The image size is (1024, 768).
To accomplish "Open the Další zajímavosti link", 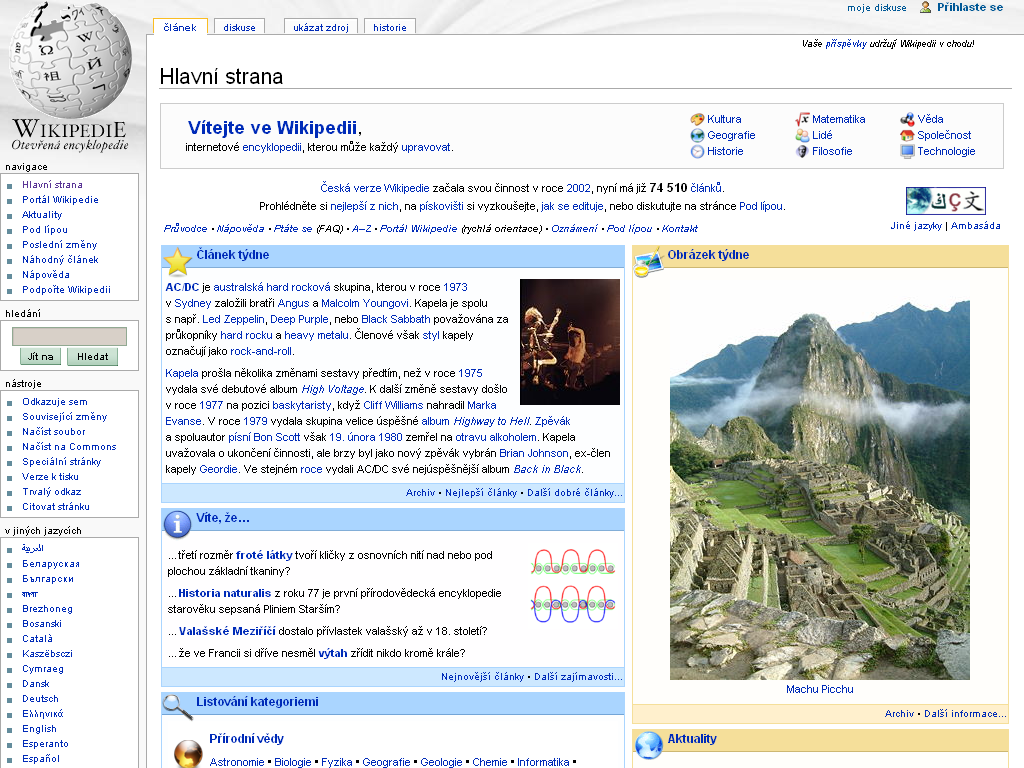I will 578,677.
